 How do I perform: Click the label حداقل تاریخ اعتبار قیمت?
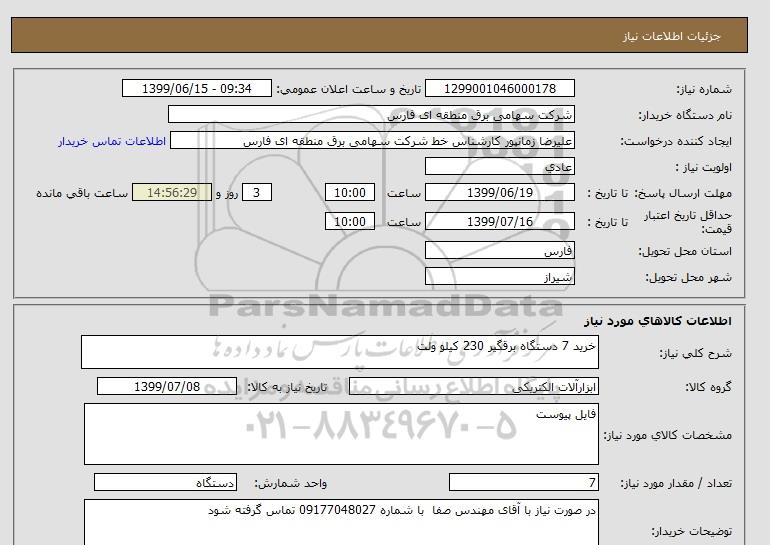pos(688,222)
